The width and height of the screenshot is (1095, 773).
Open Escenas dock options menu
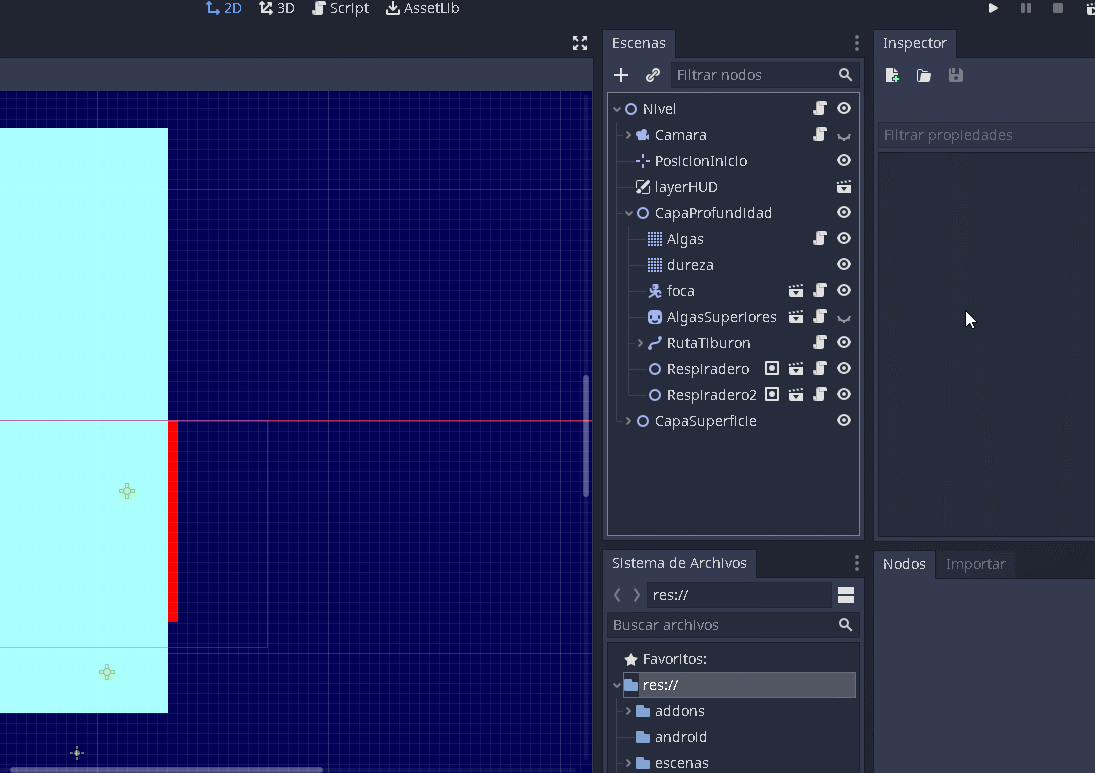click(857, 43)
